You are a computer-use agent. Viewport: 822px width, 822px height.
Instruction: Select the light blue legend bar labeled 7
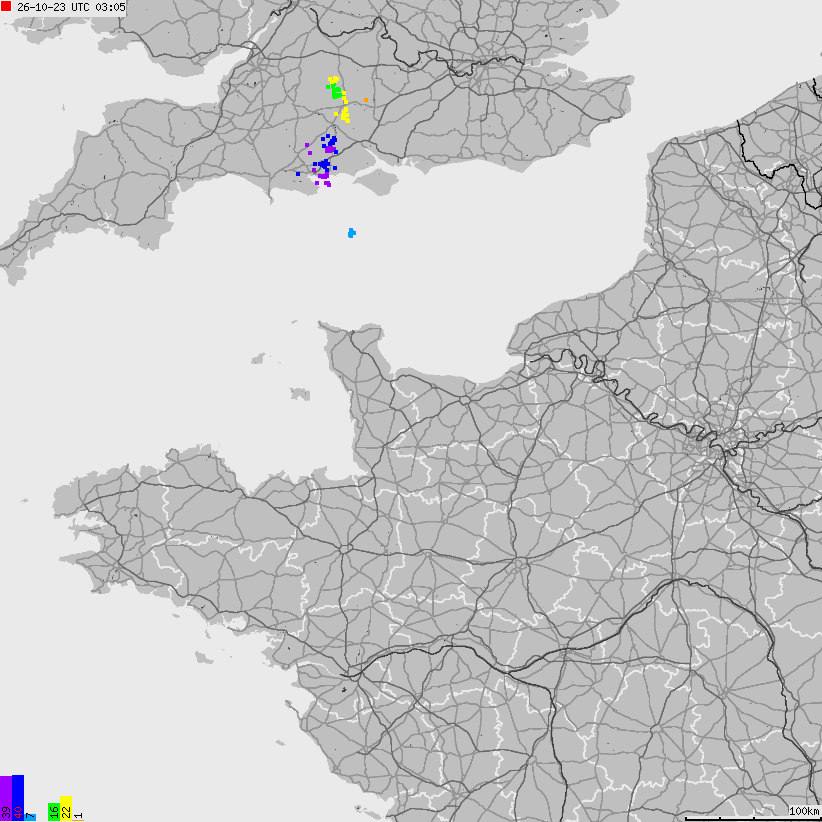30,817
